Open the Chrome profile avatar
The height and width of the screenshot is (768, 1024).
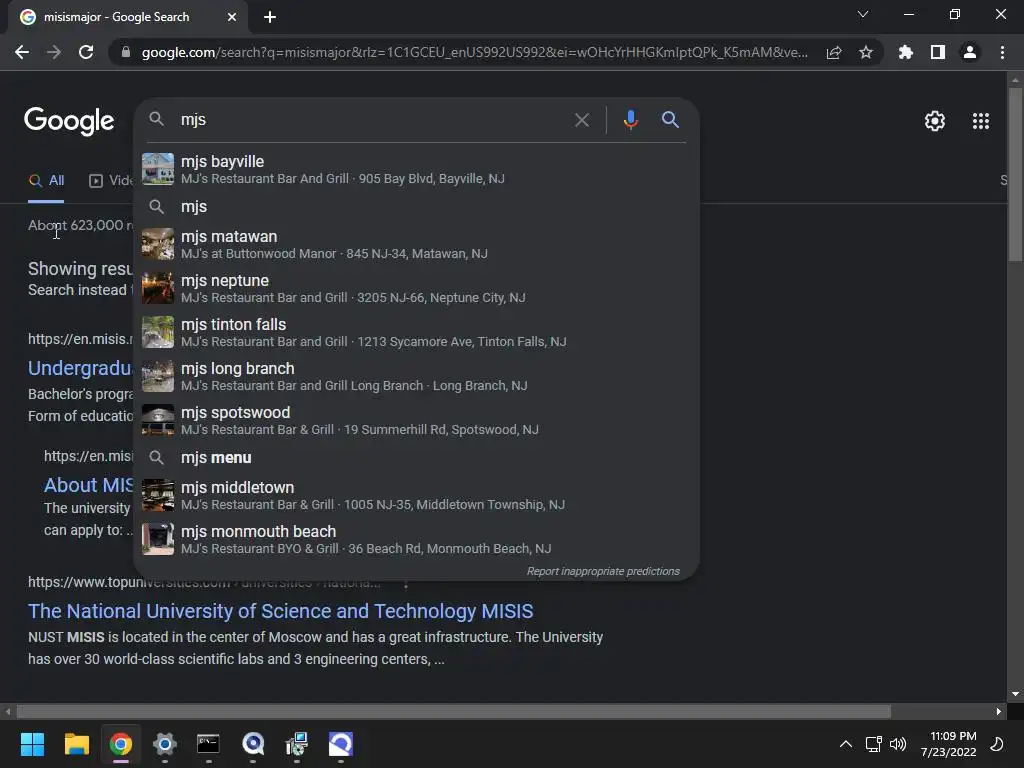(x=970, y=52)
